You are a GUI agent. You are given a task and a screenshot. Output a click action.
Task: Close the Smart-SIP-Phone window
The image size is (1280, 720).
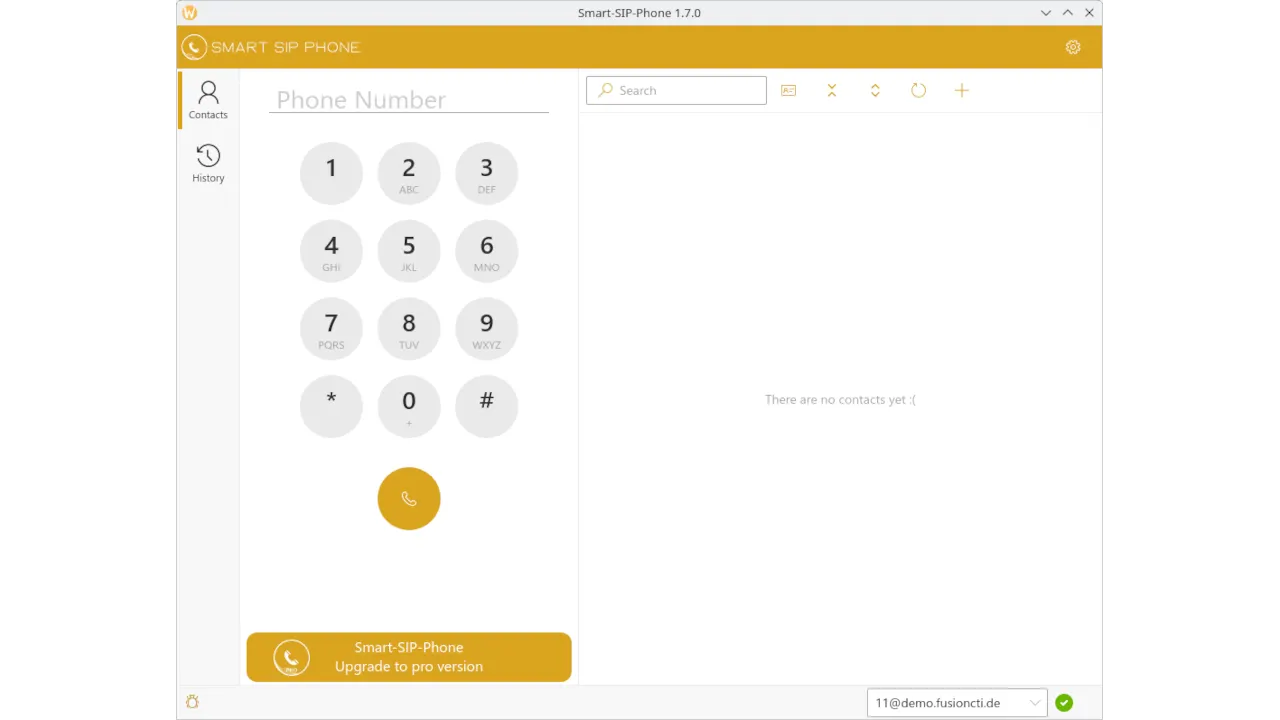(1090, 13)
